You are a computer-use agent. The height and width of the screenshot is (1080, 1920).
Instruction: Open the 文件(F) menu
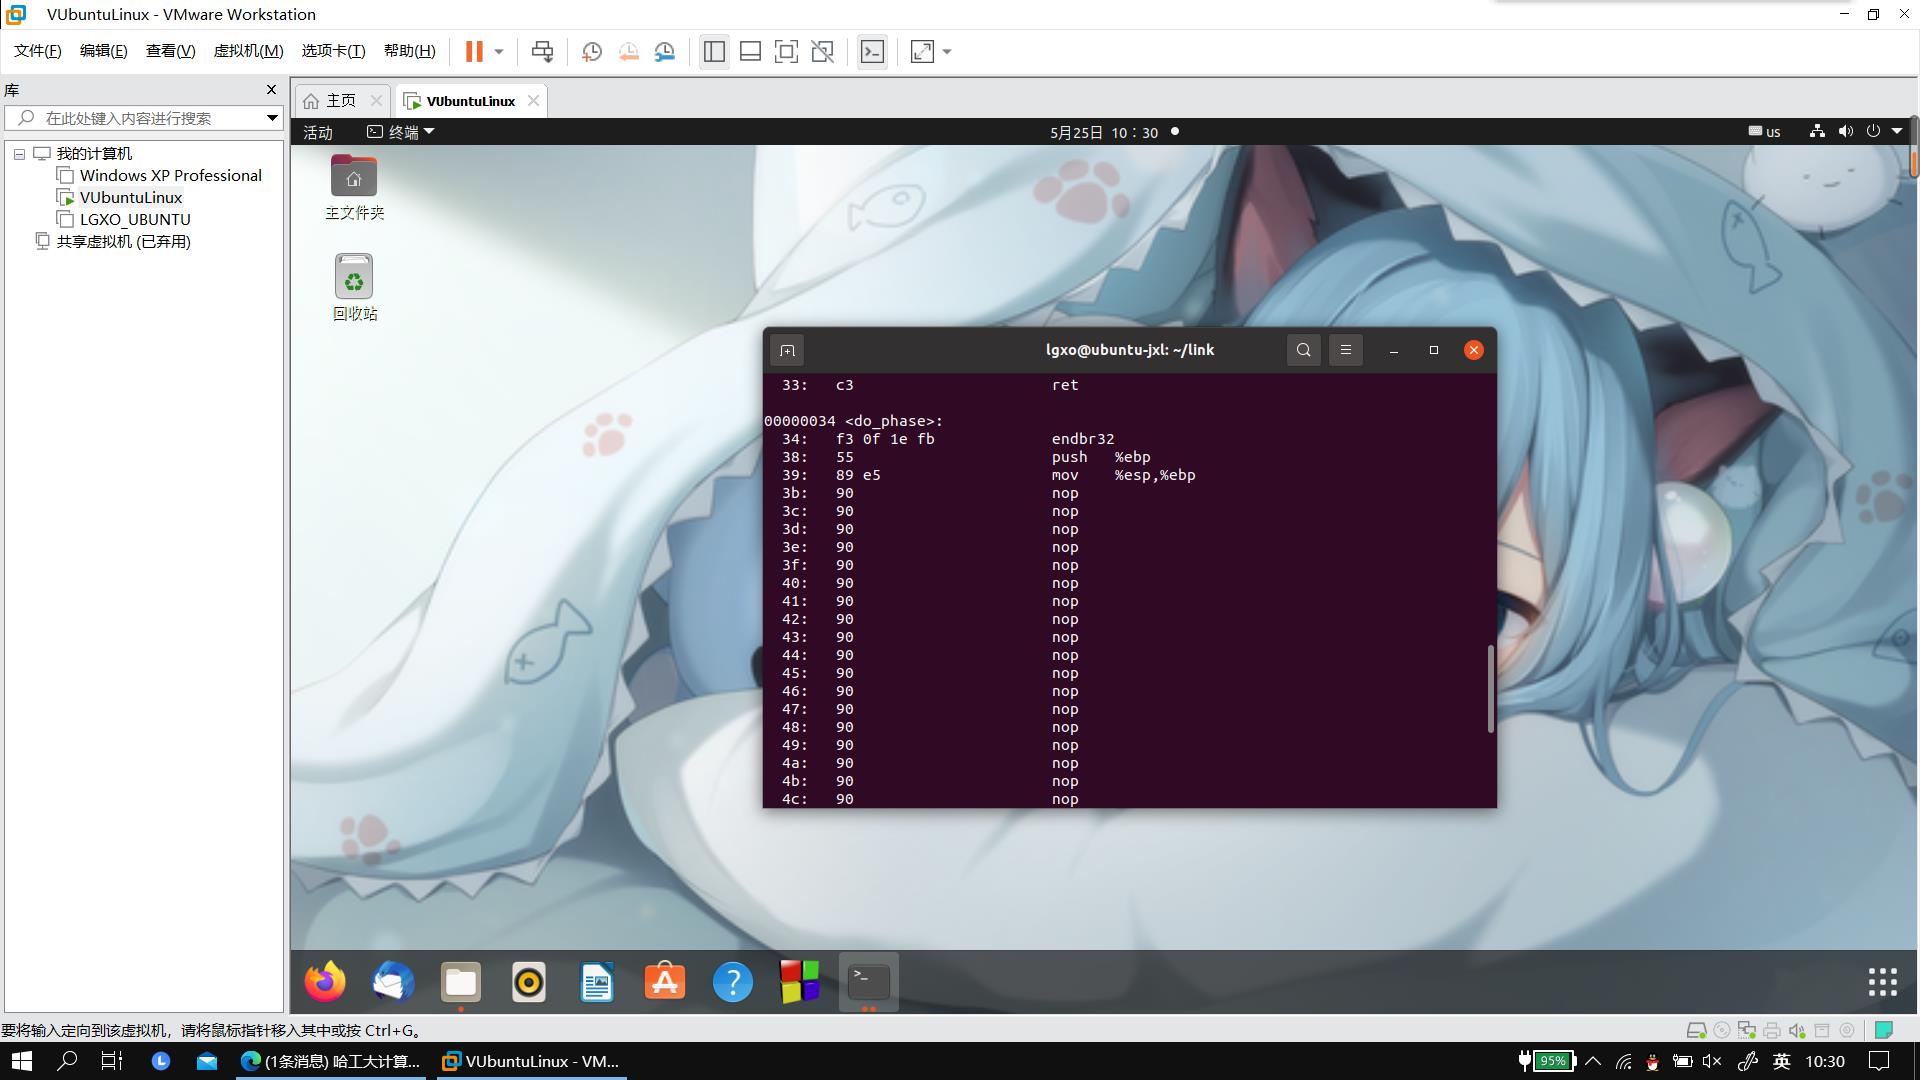(37, 51)
